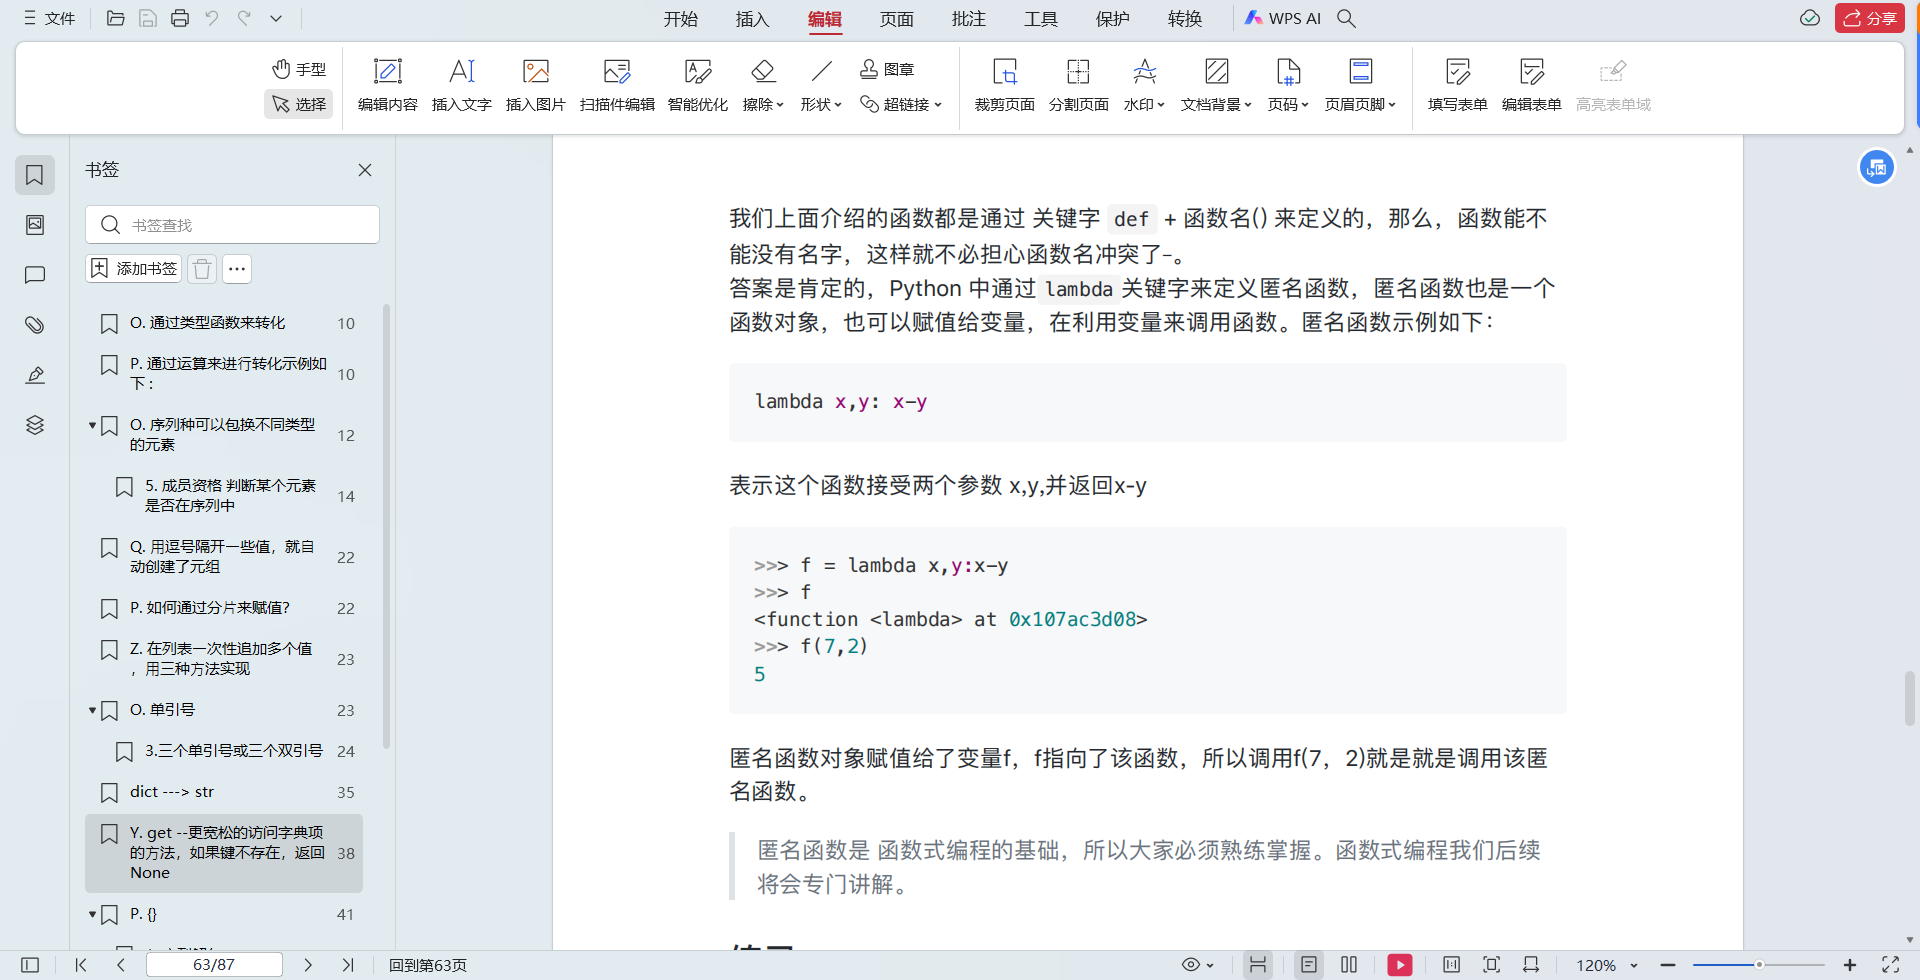Open the Hyperlink (超链接) dropdown

(x=901, y=104)
